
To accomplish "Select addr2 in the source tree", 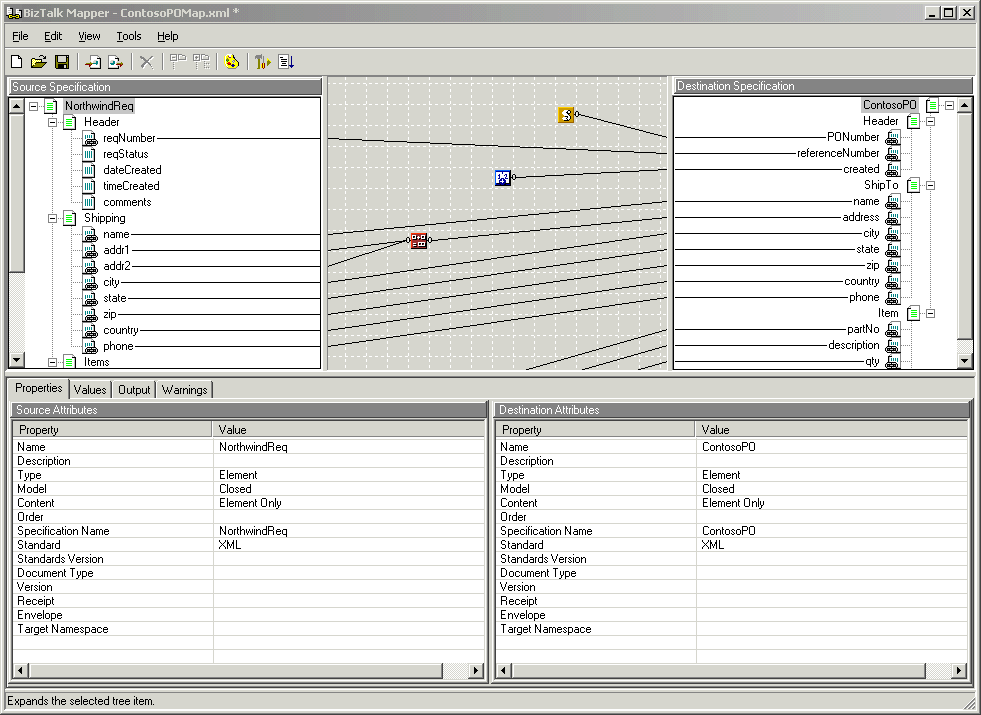I will tap(117, 266).
